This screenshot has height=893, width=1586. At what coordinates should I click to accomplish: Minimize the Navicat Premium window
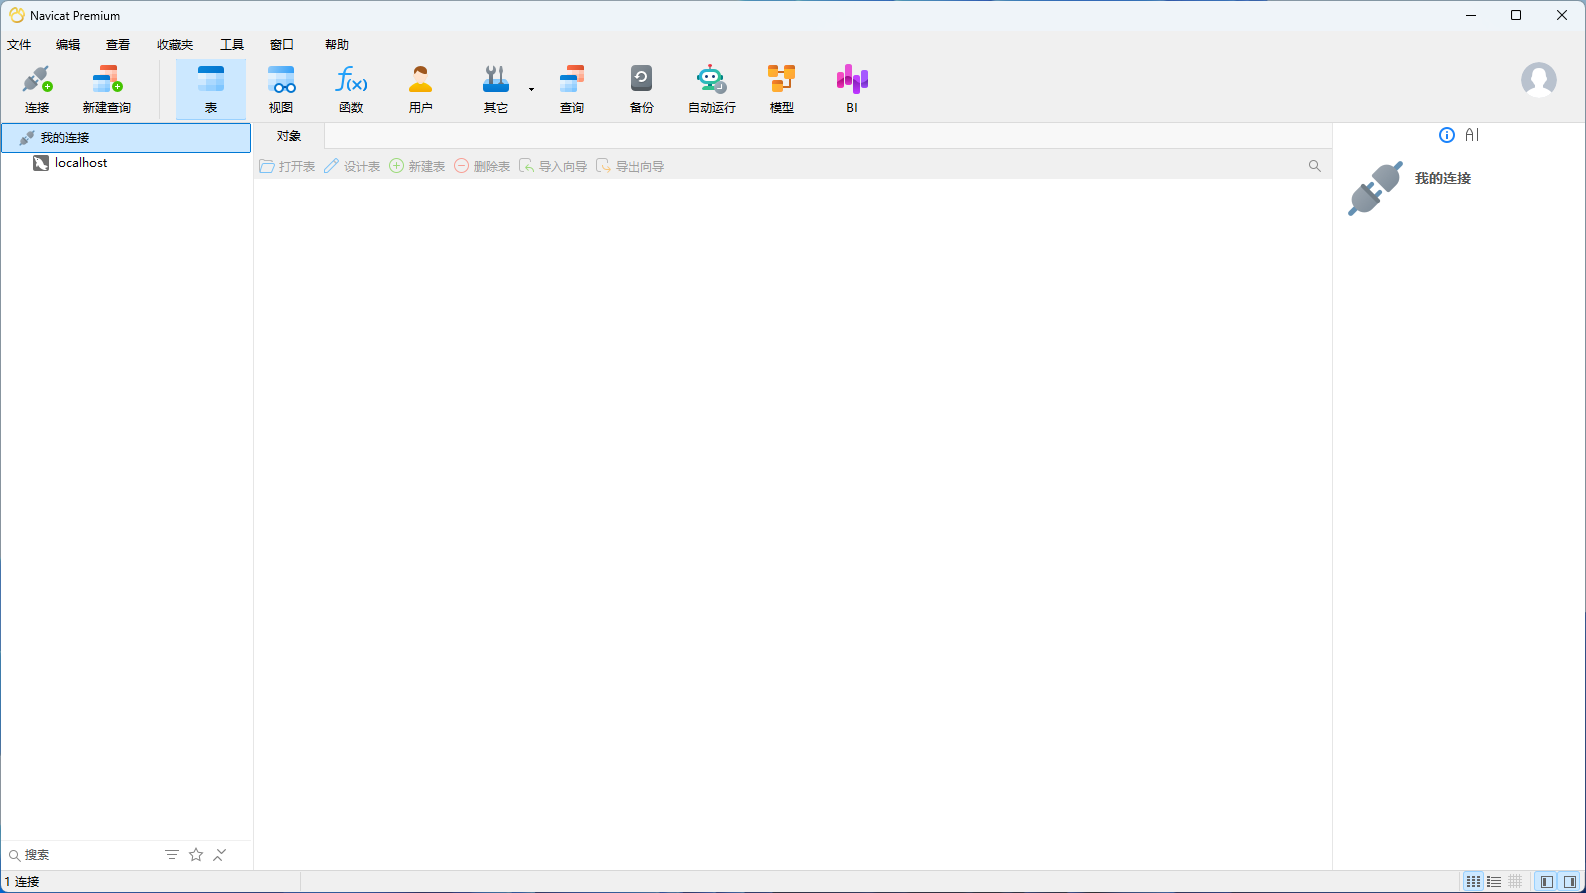tap(1471, 15)
